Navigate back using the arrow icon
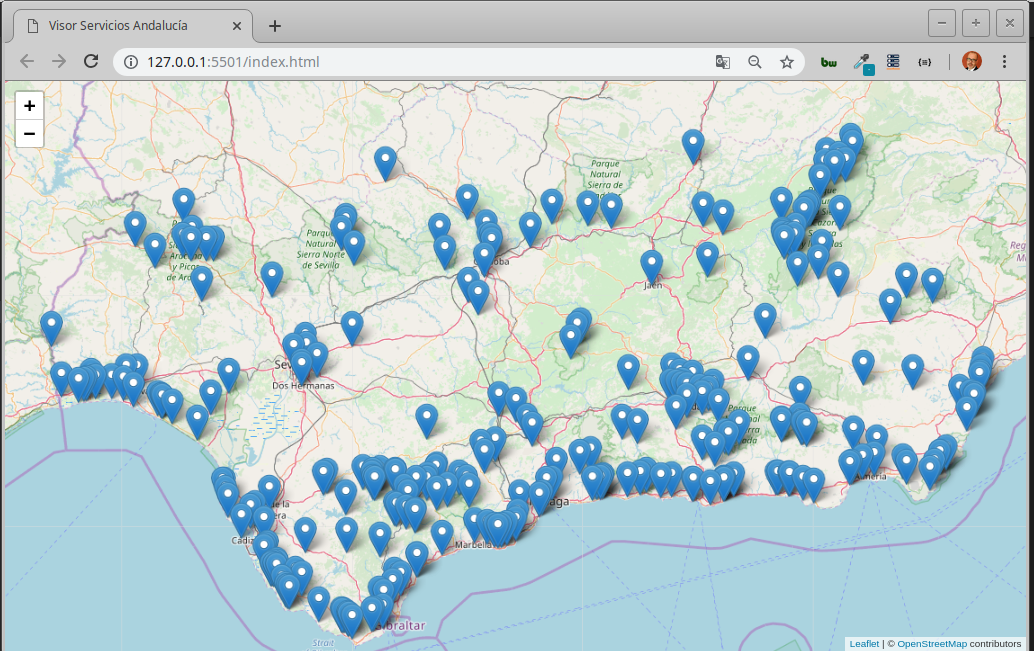1034x651 pixels. point(27,61)
